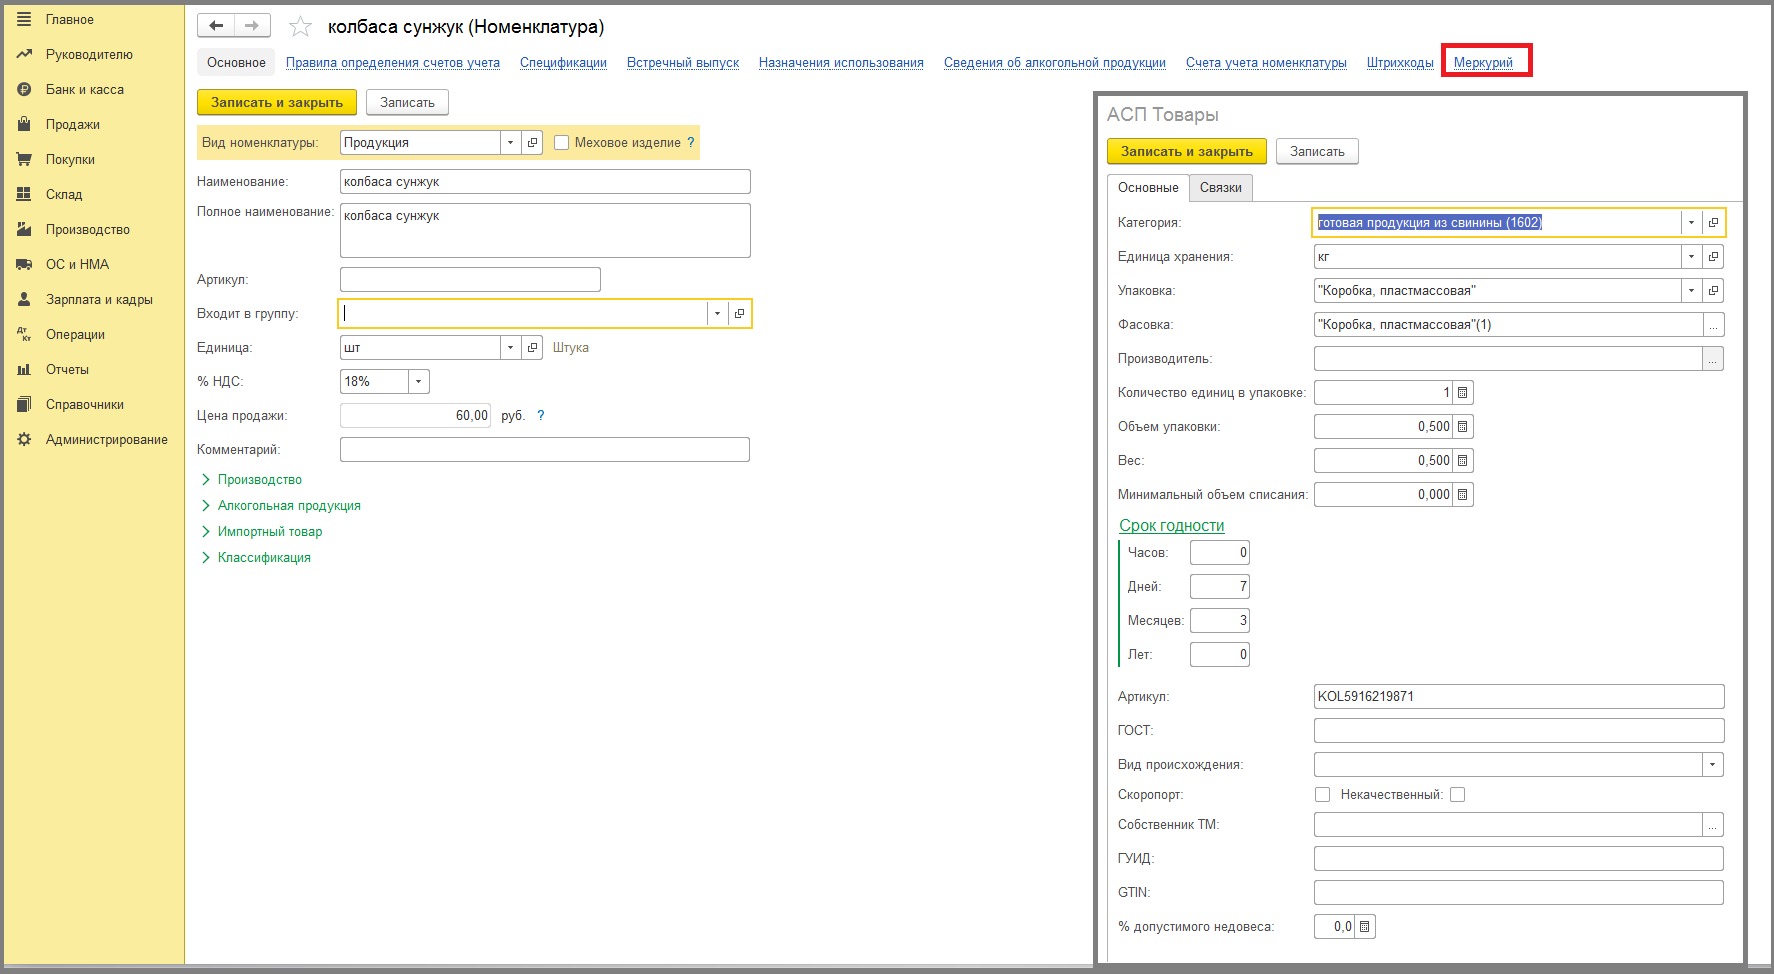Viewport: 1774px width, 974px height.
Task: Open Сведения об алкогольной продукции link
Action: click(x=1055, y=62)
